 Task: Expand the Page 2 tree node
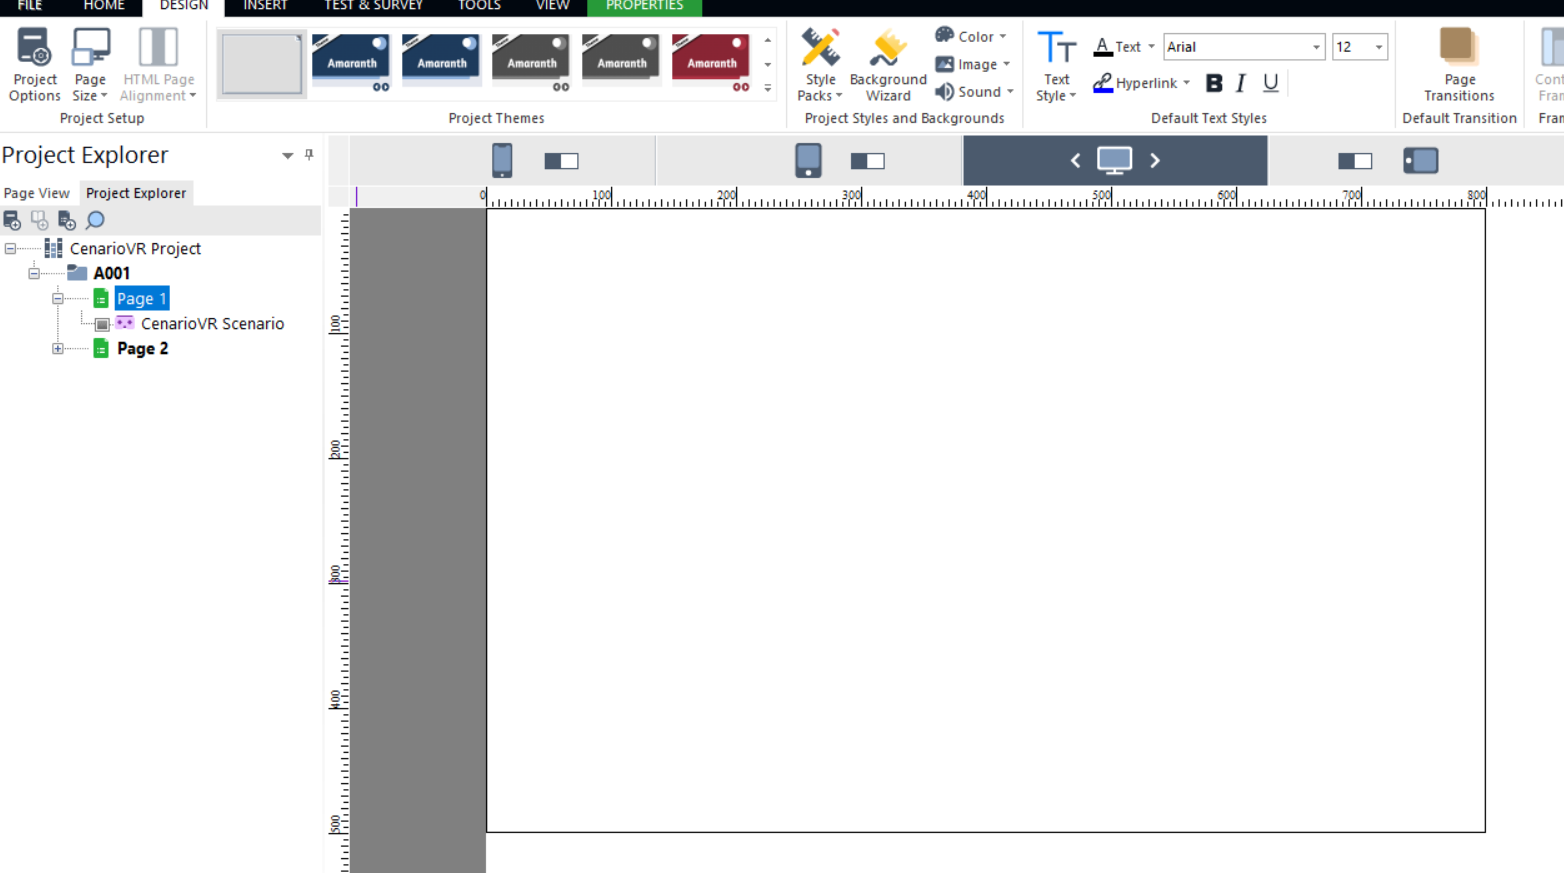[58, 349]
